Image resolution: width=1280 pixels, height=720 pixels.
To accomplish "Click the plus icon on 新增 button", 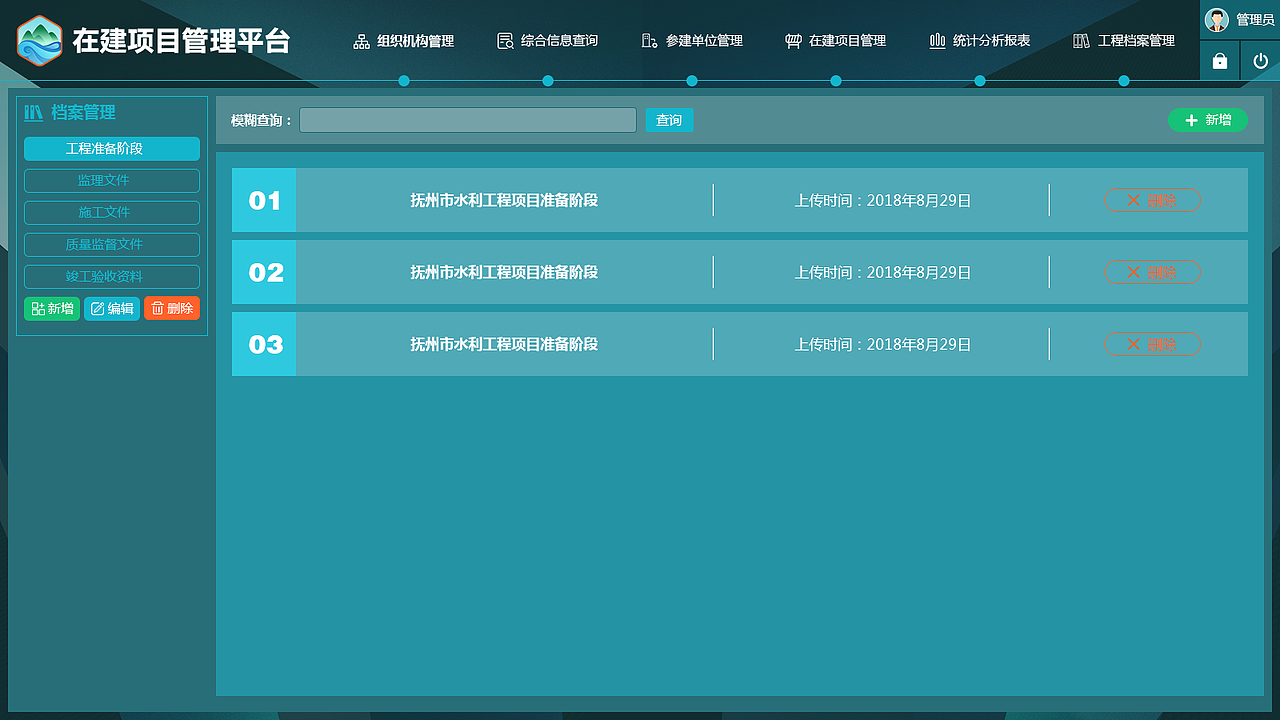I will tap(1191, 120).
